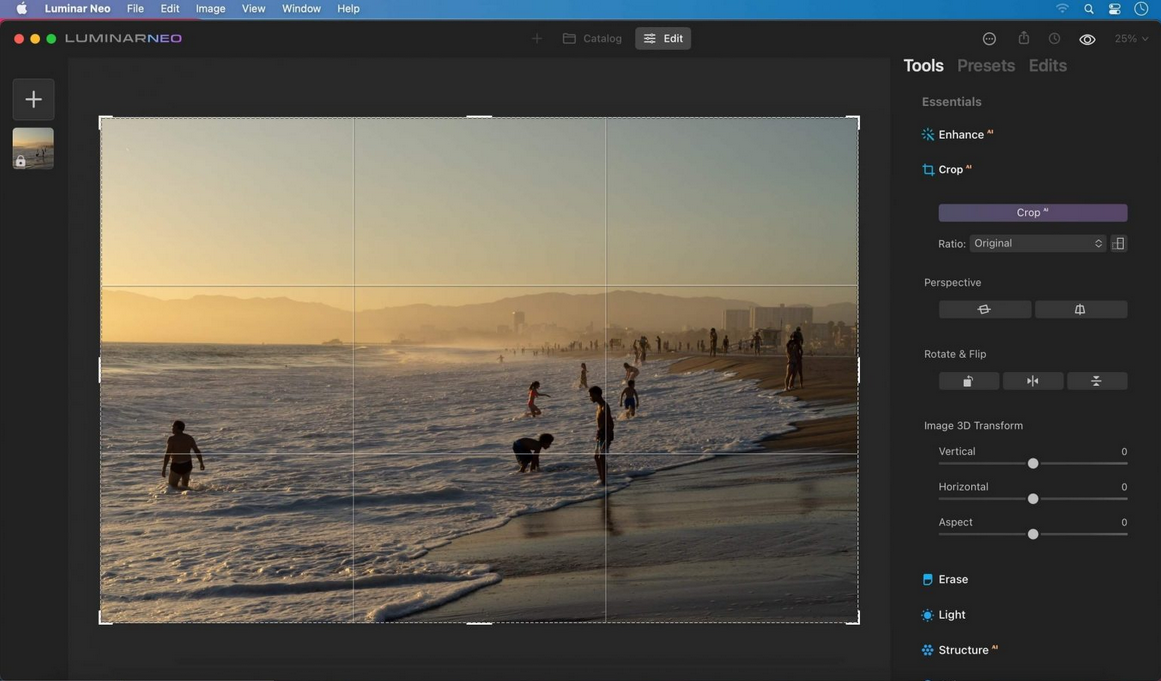
Task: Switch to the Presets tab
Action: [x=986, y=66]
